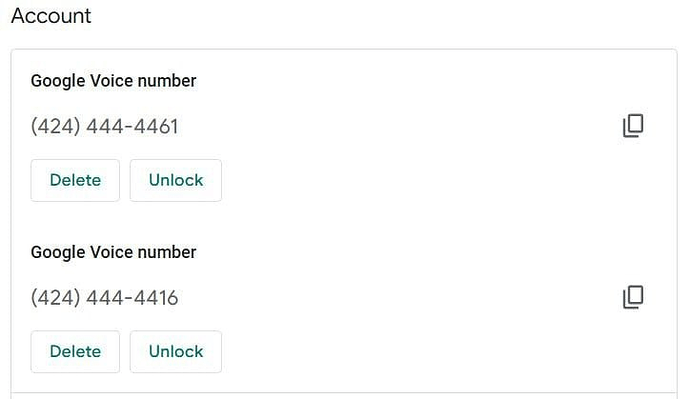Screen dimensions: 690x399
Task: Delete the number ending in 4416
Action: click(x=75, y=351)
